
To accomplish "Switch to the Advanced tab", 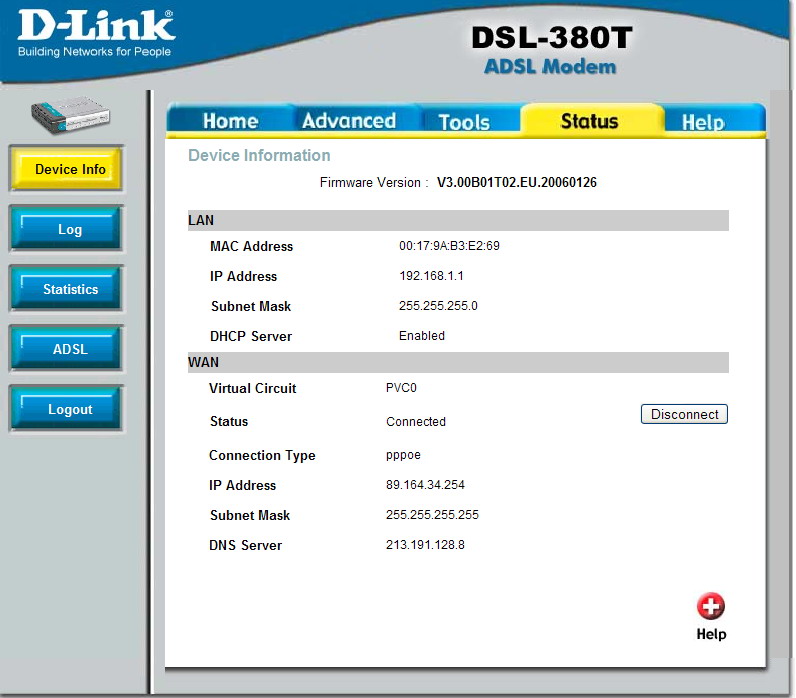I will point(349,121).
